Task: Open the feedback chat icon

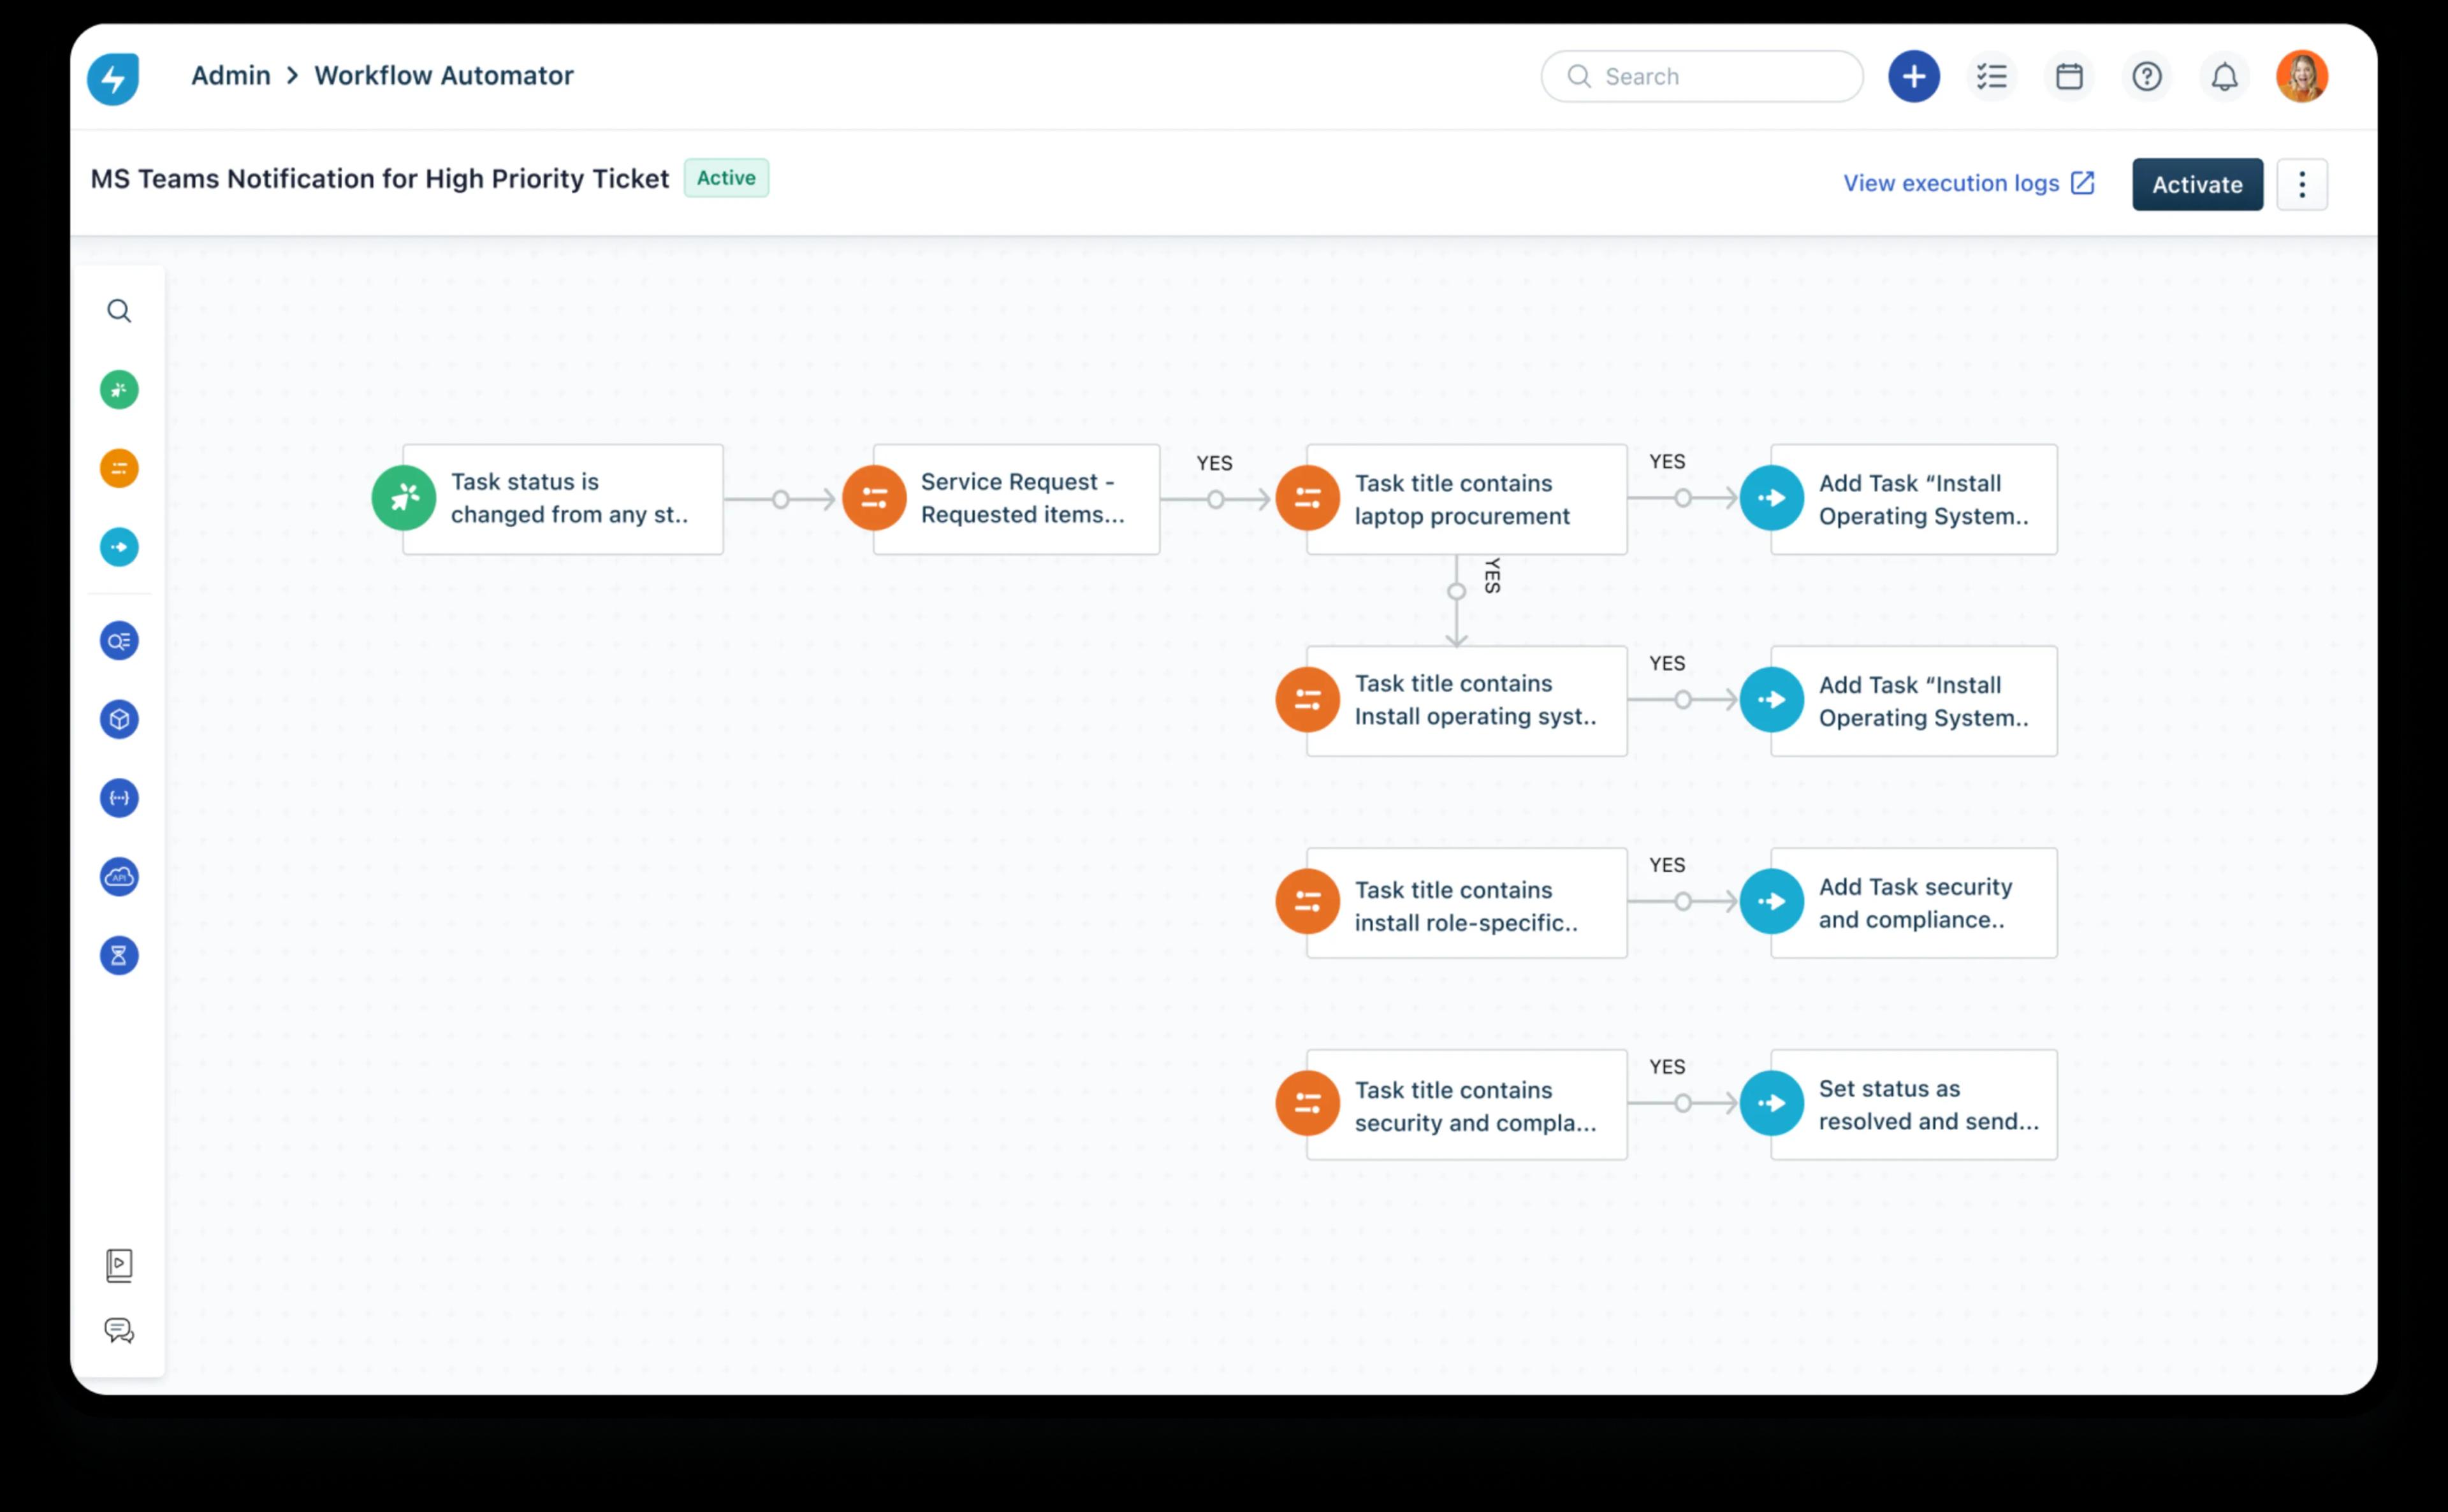Action: (119, 1330)
